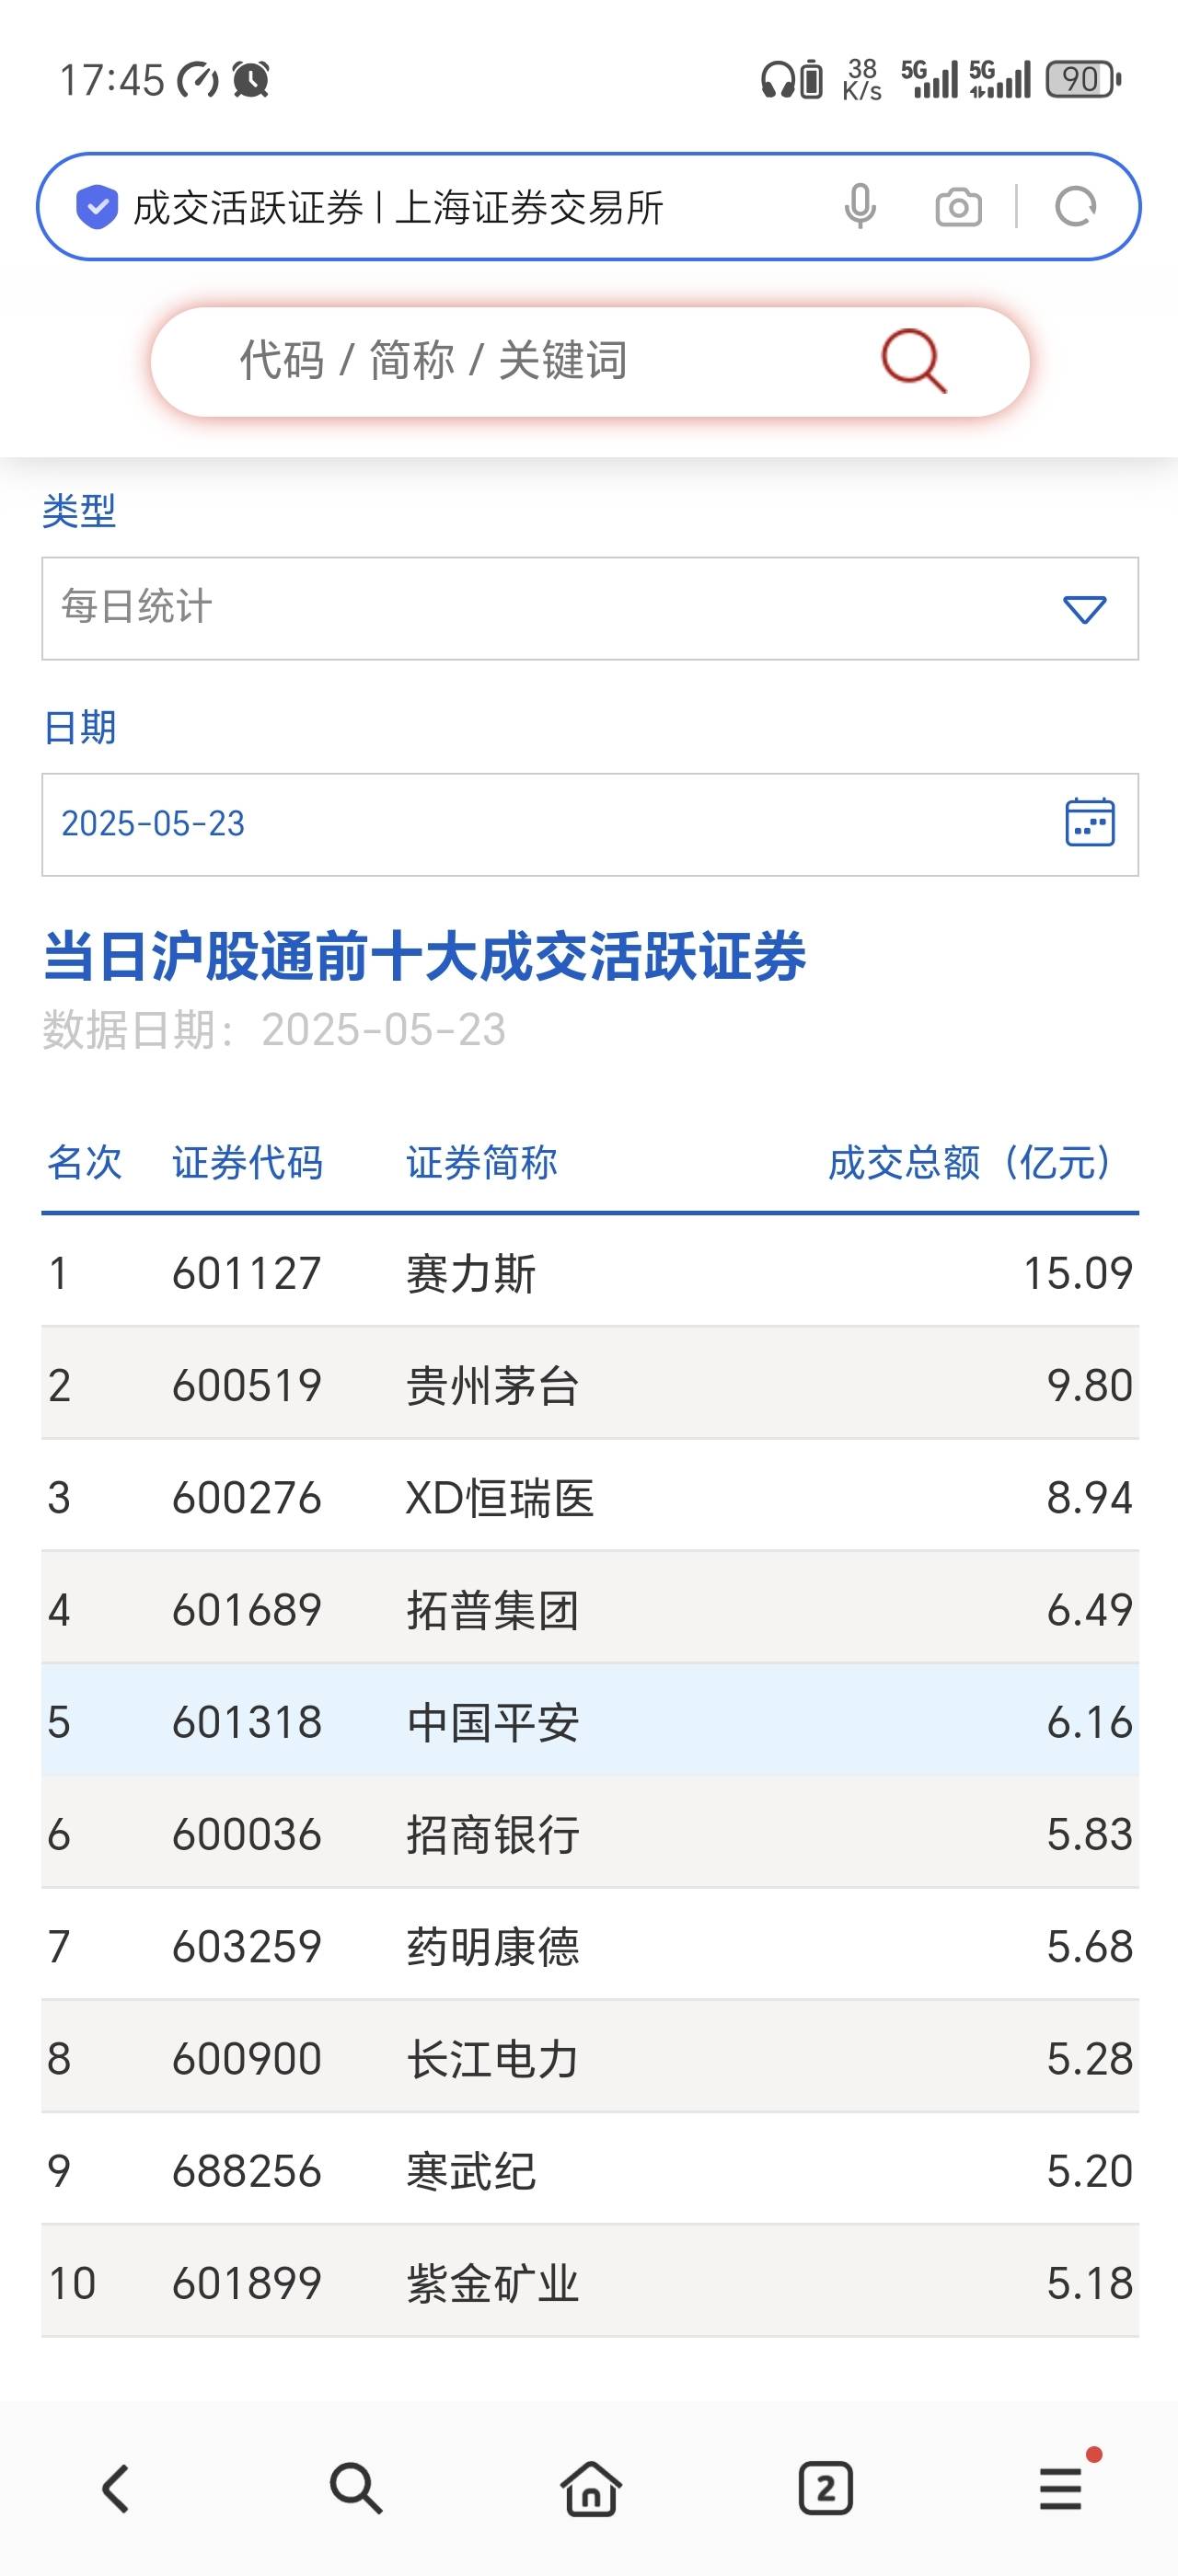Screen dimensions: 1178x2576
Task: Click stock code 600036
Action: [x=247, y=1834]
